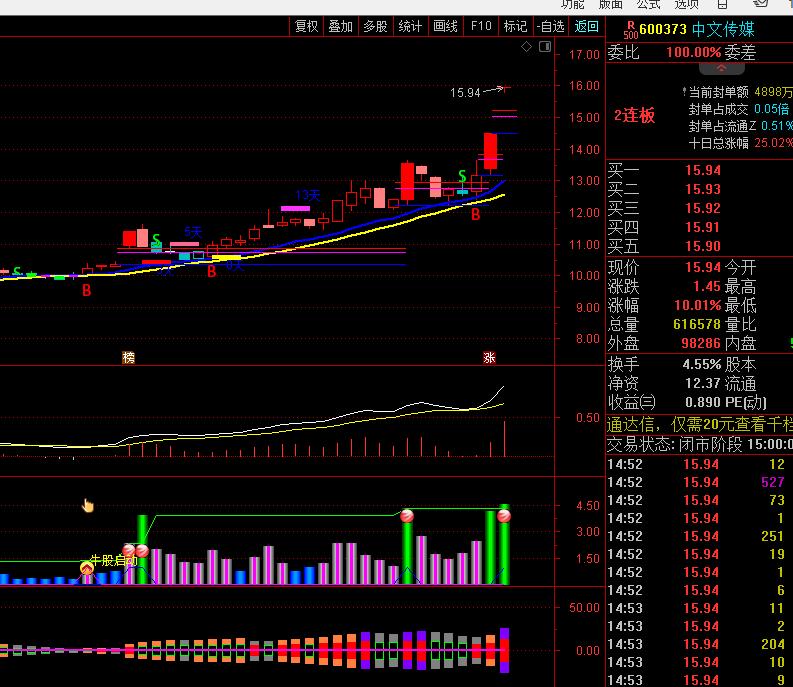Screen dimensions: 793x687
Task: Click the R 500 badge beside stock code
Action: 630,29
